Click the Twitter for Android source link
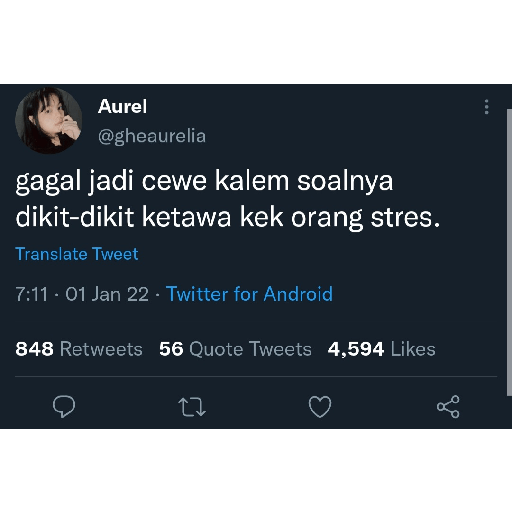The height and width of the screenshot is (512, 512). 249,294
